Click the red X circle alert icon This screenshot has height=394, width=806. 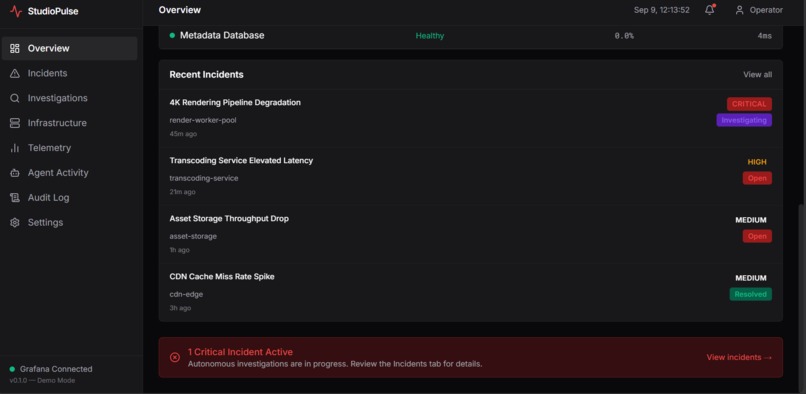coord(175,357)
